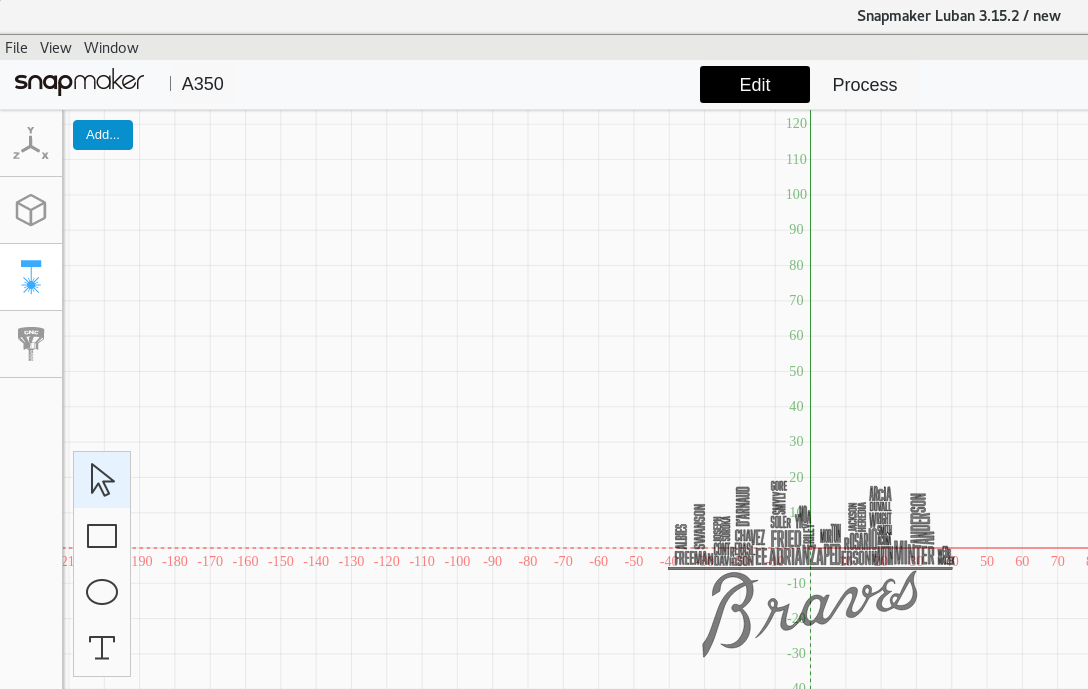1088x689 pixels.
Task: Click the A350 machine model label
Action: coord(202,84)
